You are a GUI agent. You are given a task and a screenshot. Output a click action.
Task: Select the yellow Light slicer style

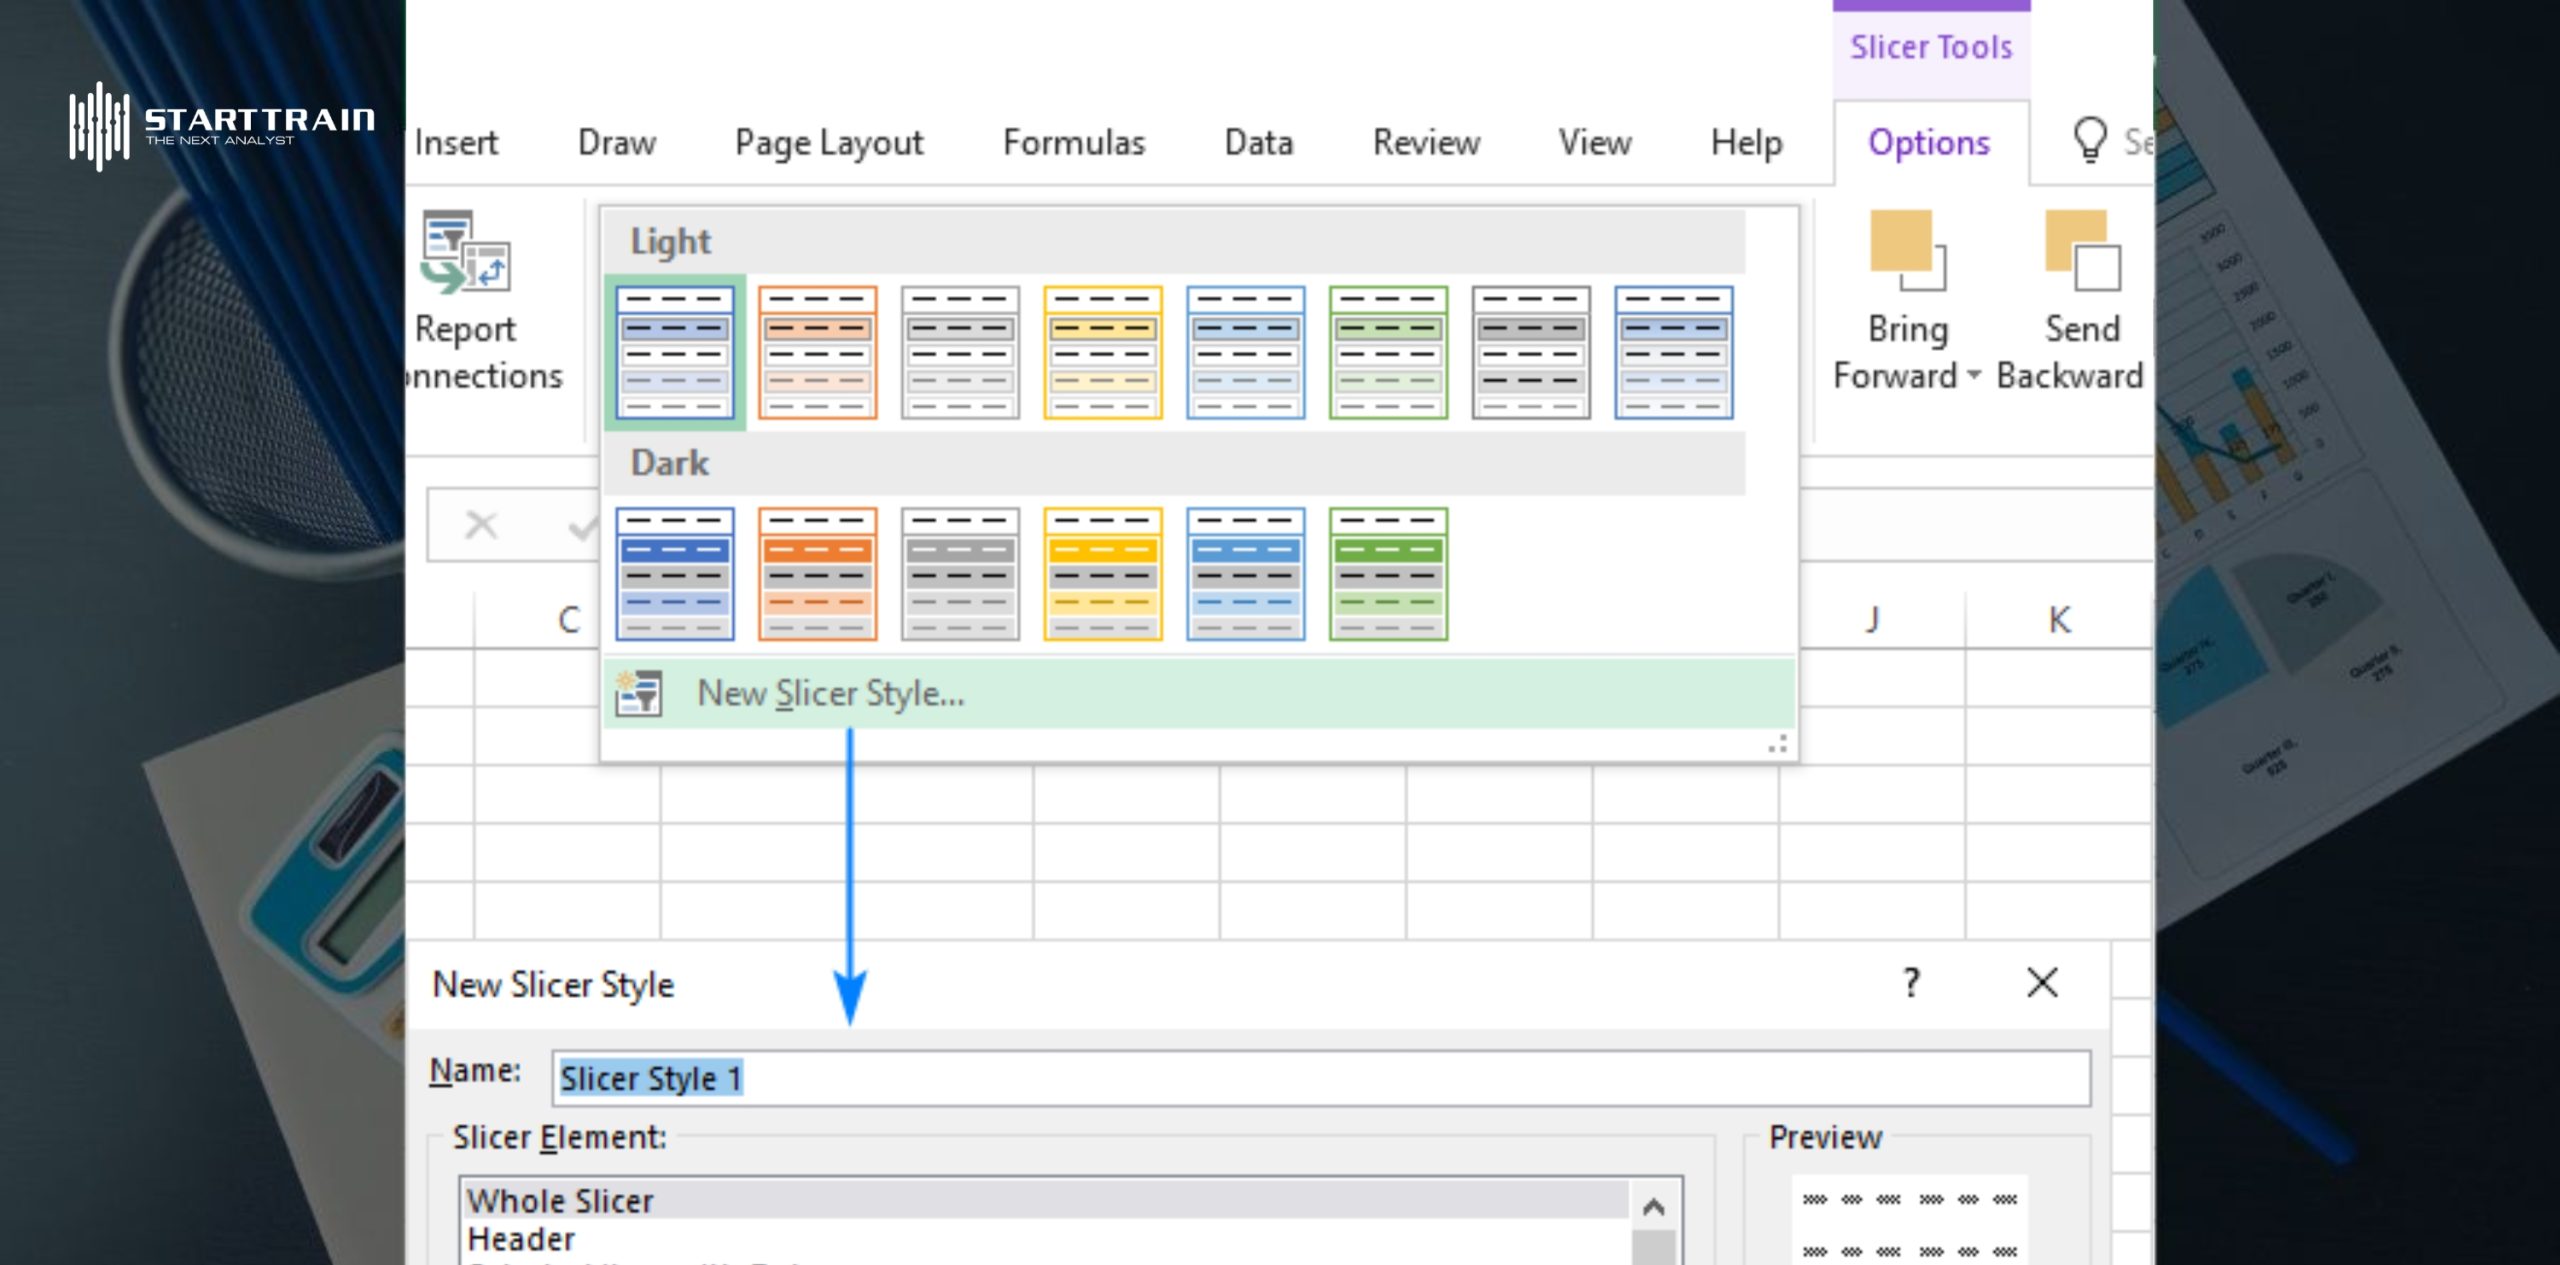click(x=1102, y=352)
